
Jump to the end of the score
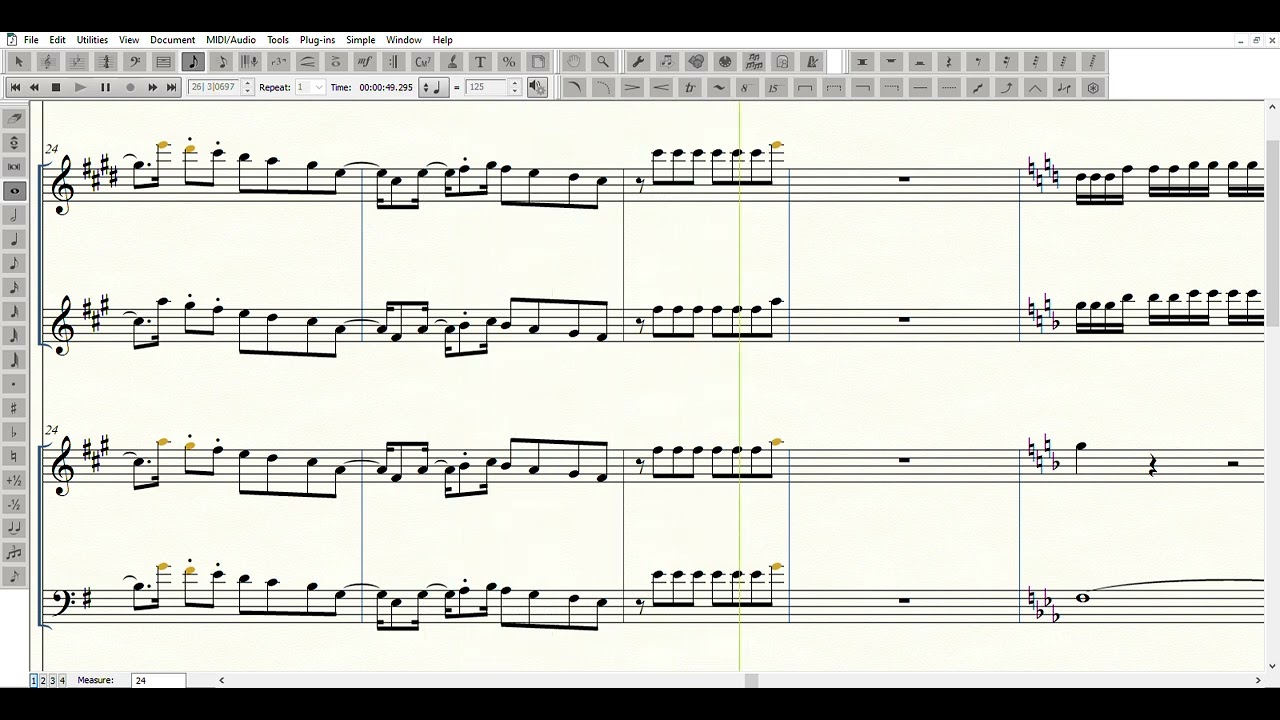point(172,88)
